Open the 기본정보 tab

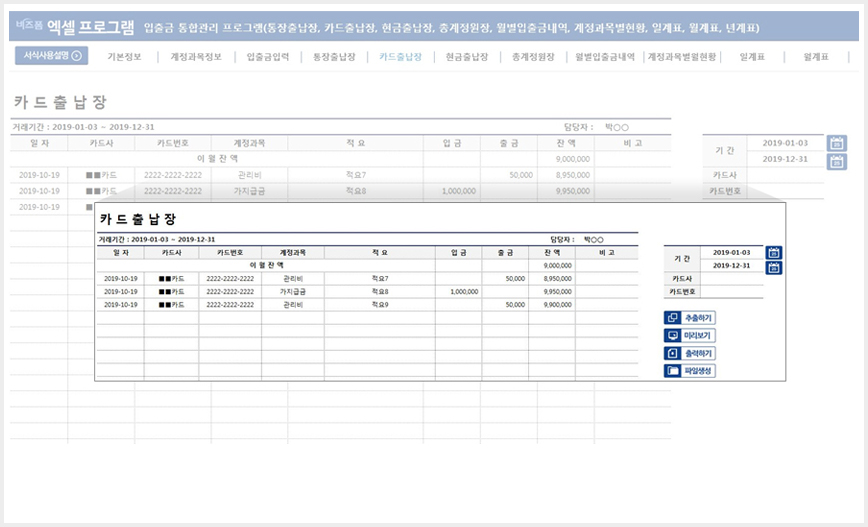click(x=125, y=56)
